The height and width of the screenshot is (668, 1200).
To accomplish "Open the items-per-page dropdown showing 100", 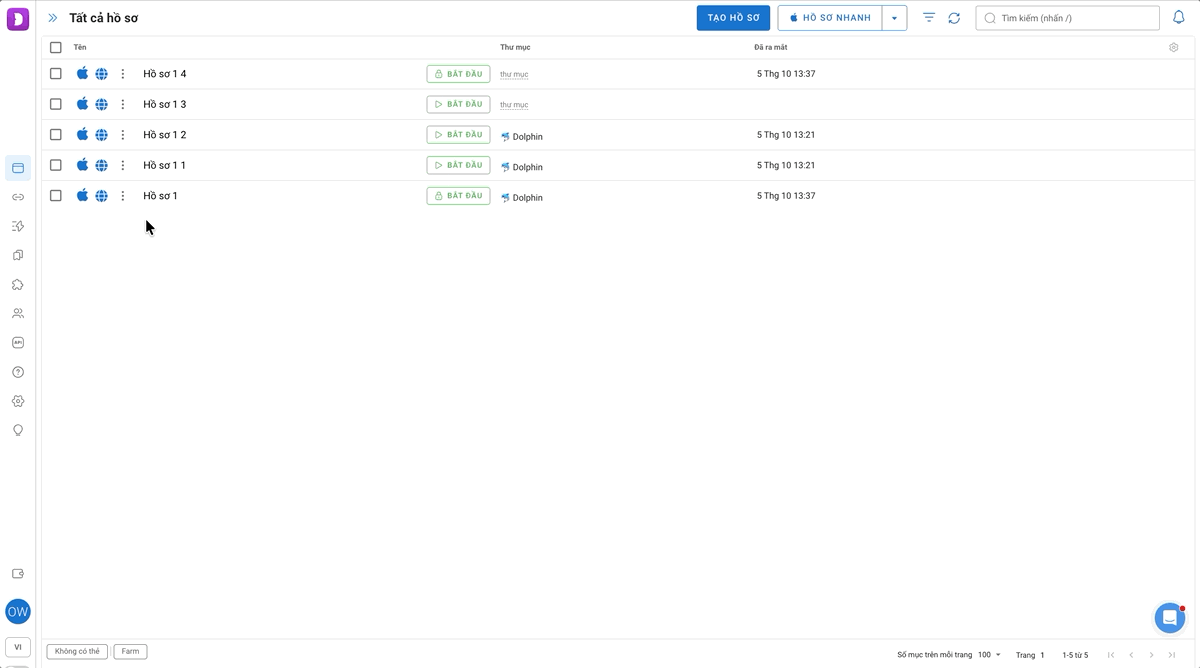I will point(990,655).
